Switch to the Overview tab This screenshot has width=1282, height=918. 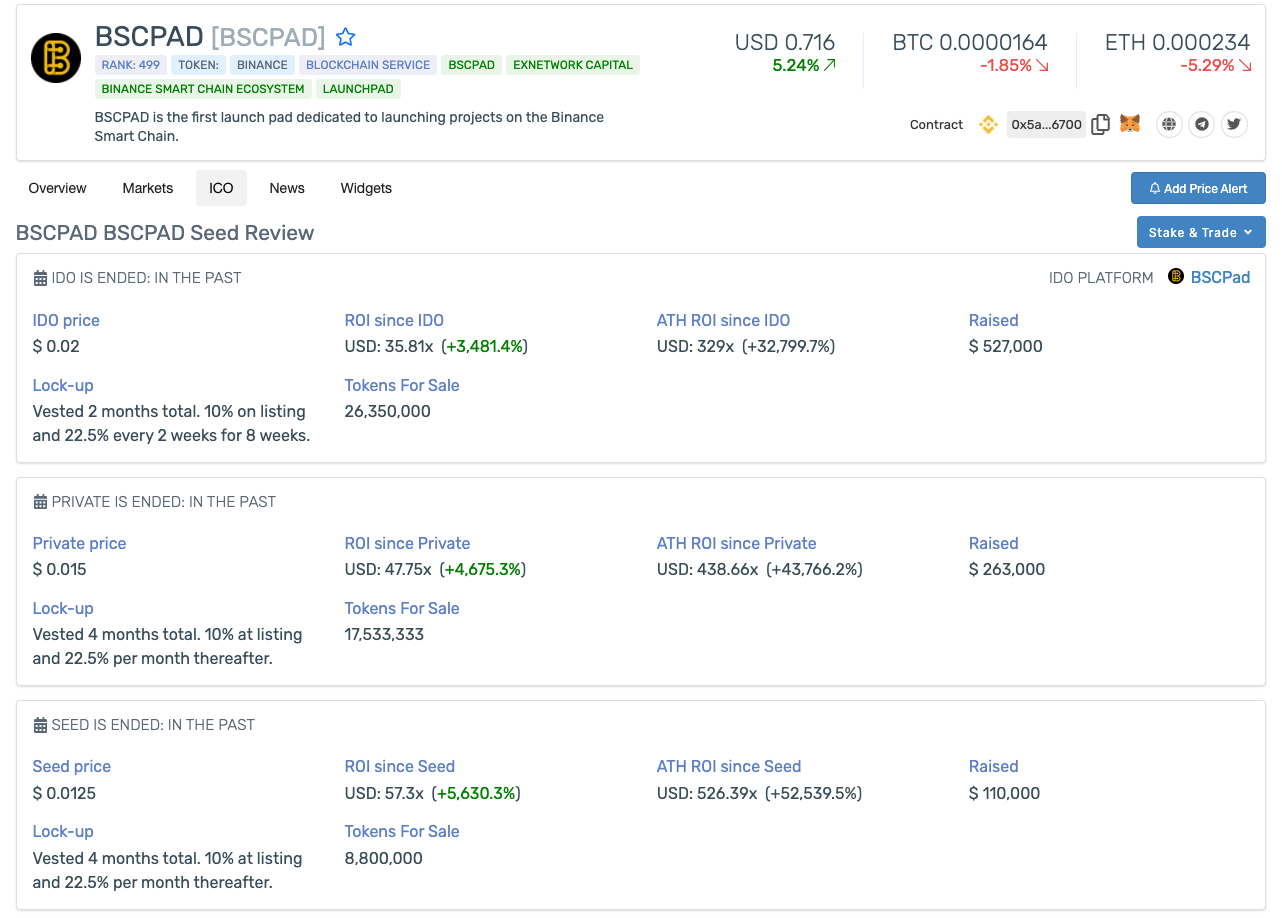(x=57, y=188)
